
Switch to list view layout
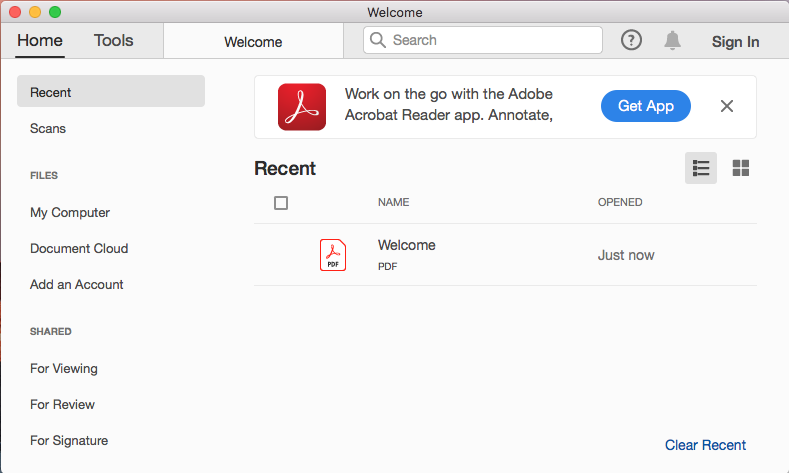(701, 168)
